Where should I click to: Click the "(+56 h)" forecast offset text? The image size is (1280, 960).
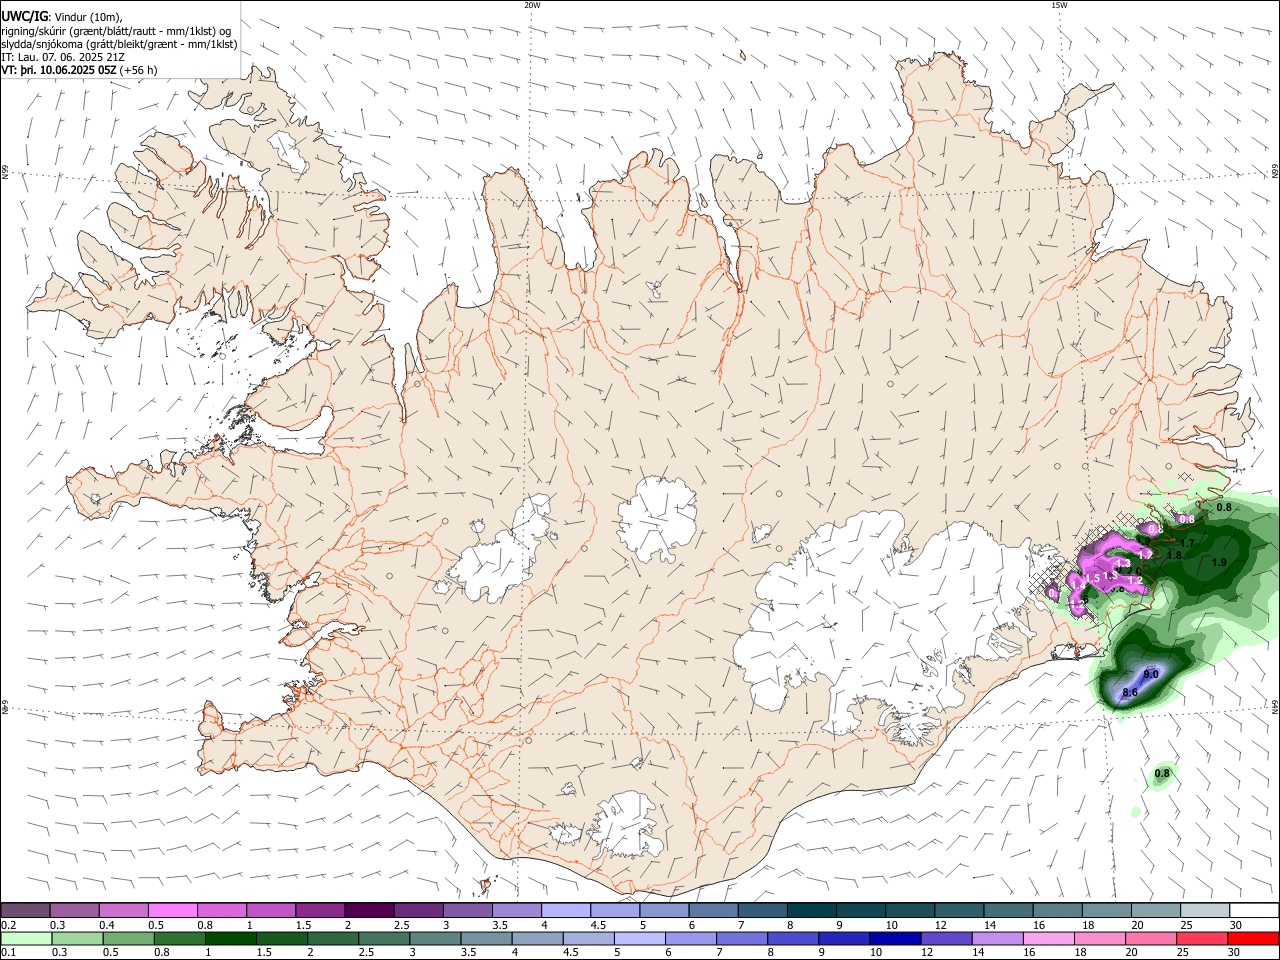(x=138, y=71)
